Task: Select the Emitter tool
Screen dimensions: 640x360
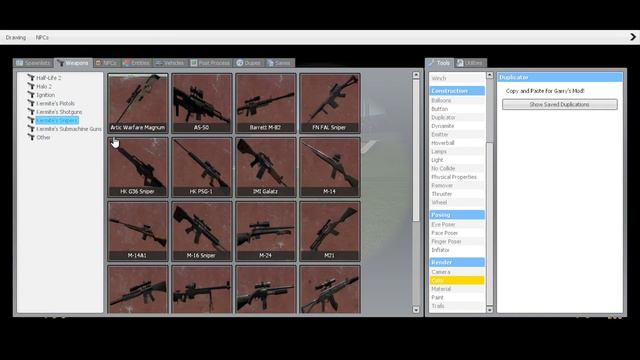Action: [457, 134]
